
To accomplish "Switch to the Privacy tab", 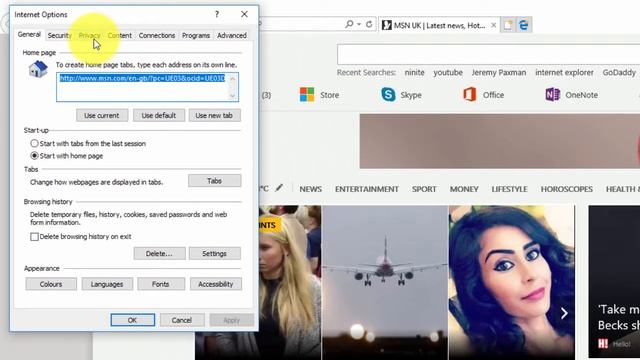I will click(x=89, y=36).
